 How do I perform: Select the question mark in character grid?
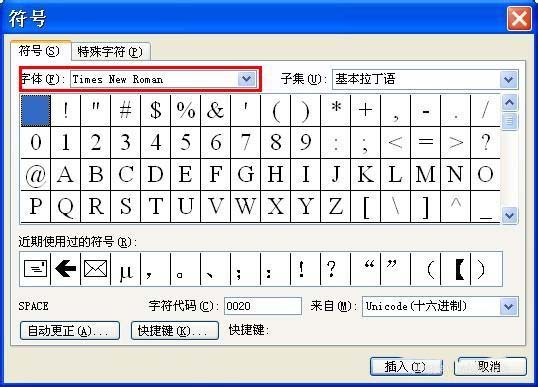[x=486, y=142]
